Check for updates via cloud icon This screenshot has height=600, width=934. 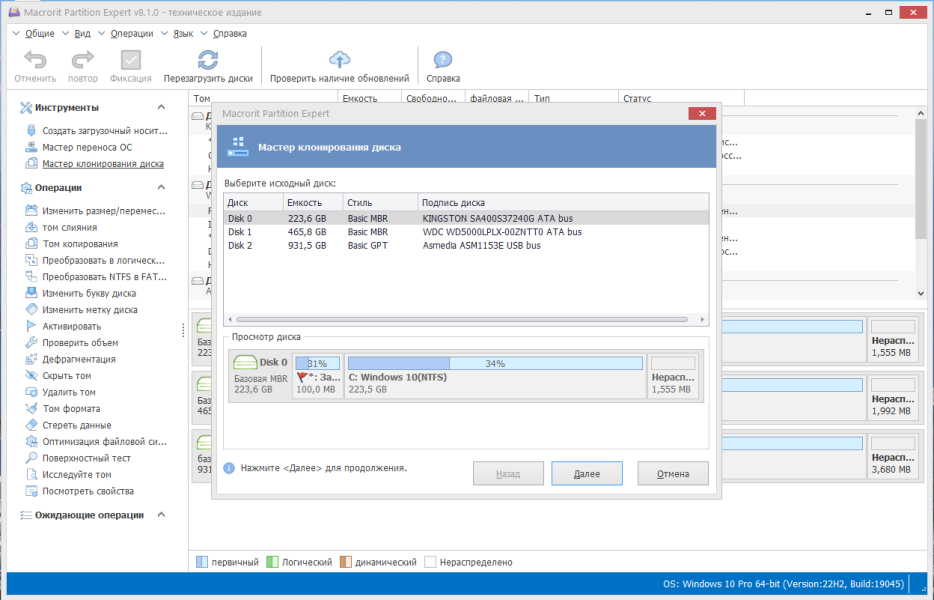(340, 60)
